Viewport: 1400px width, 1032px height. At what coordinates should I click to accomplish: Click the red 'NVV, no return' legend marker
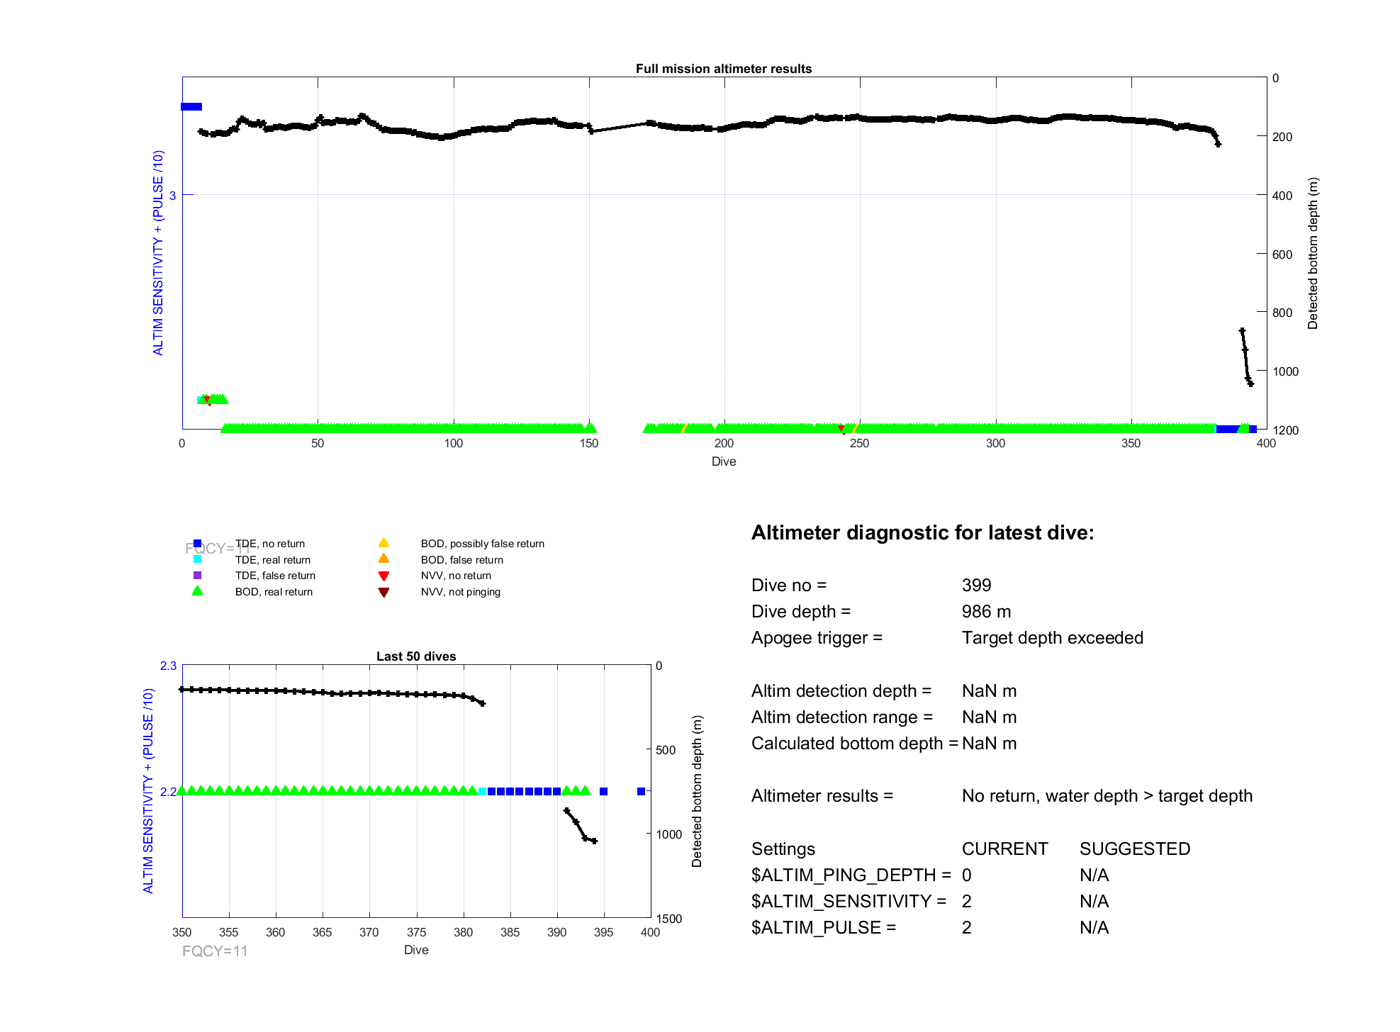[383, 576]
